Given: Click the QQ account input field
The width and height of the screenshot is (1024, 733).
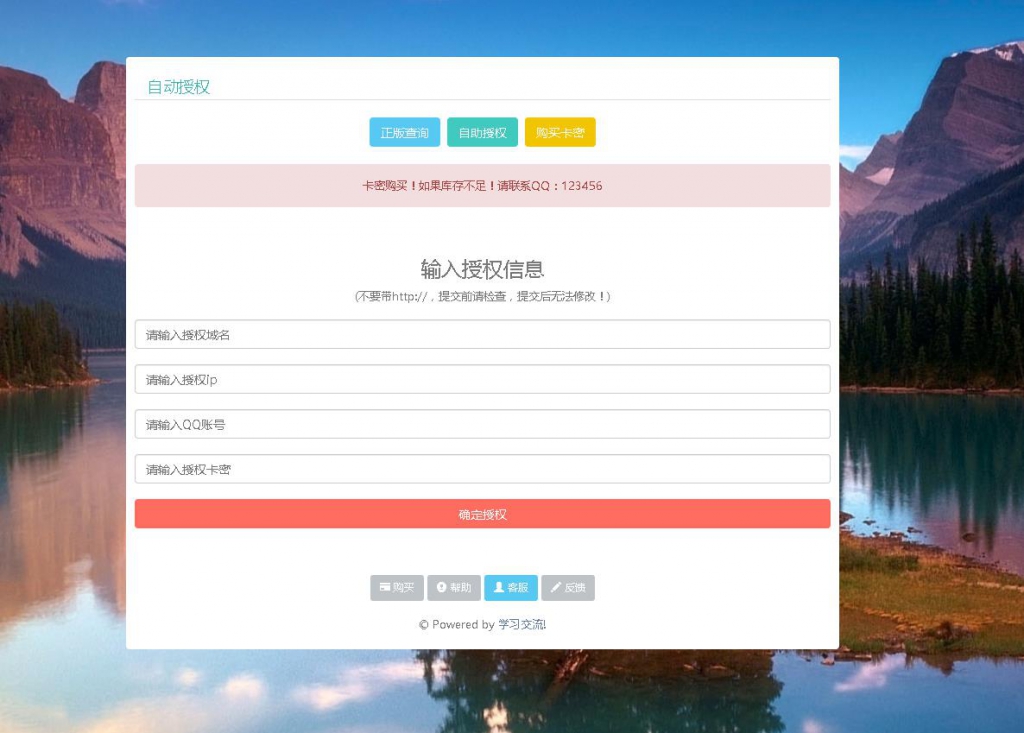Looking at the screenshot, I should (482, 423).
